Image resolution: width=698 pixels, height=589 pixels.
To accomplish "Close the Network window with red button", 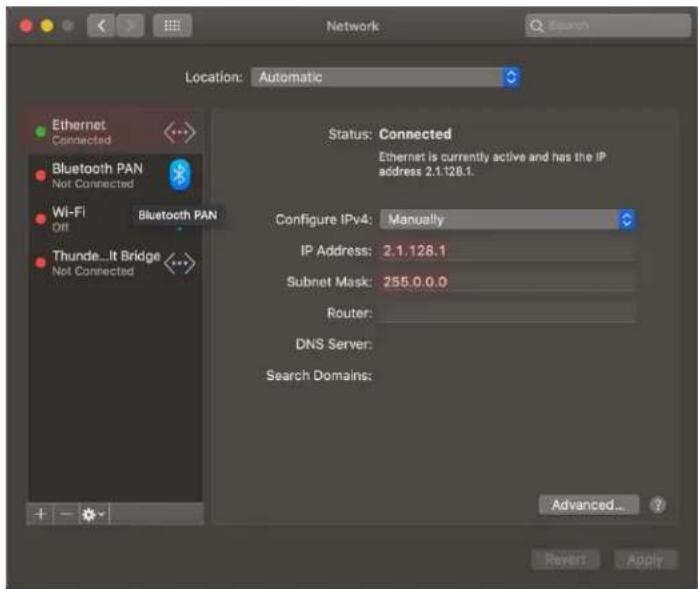I will pyautogui.click(x=26, y=26).
